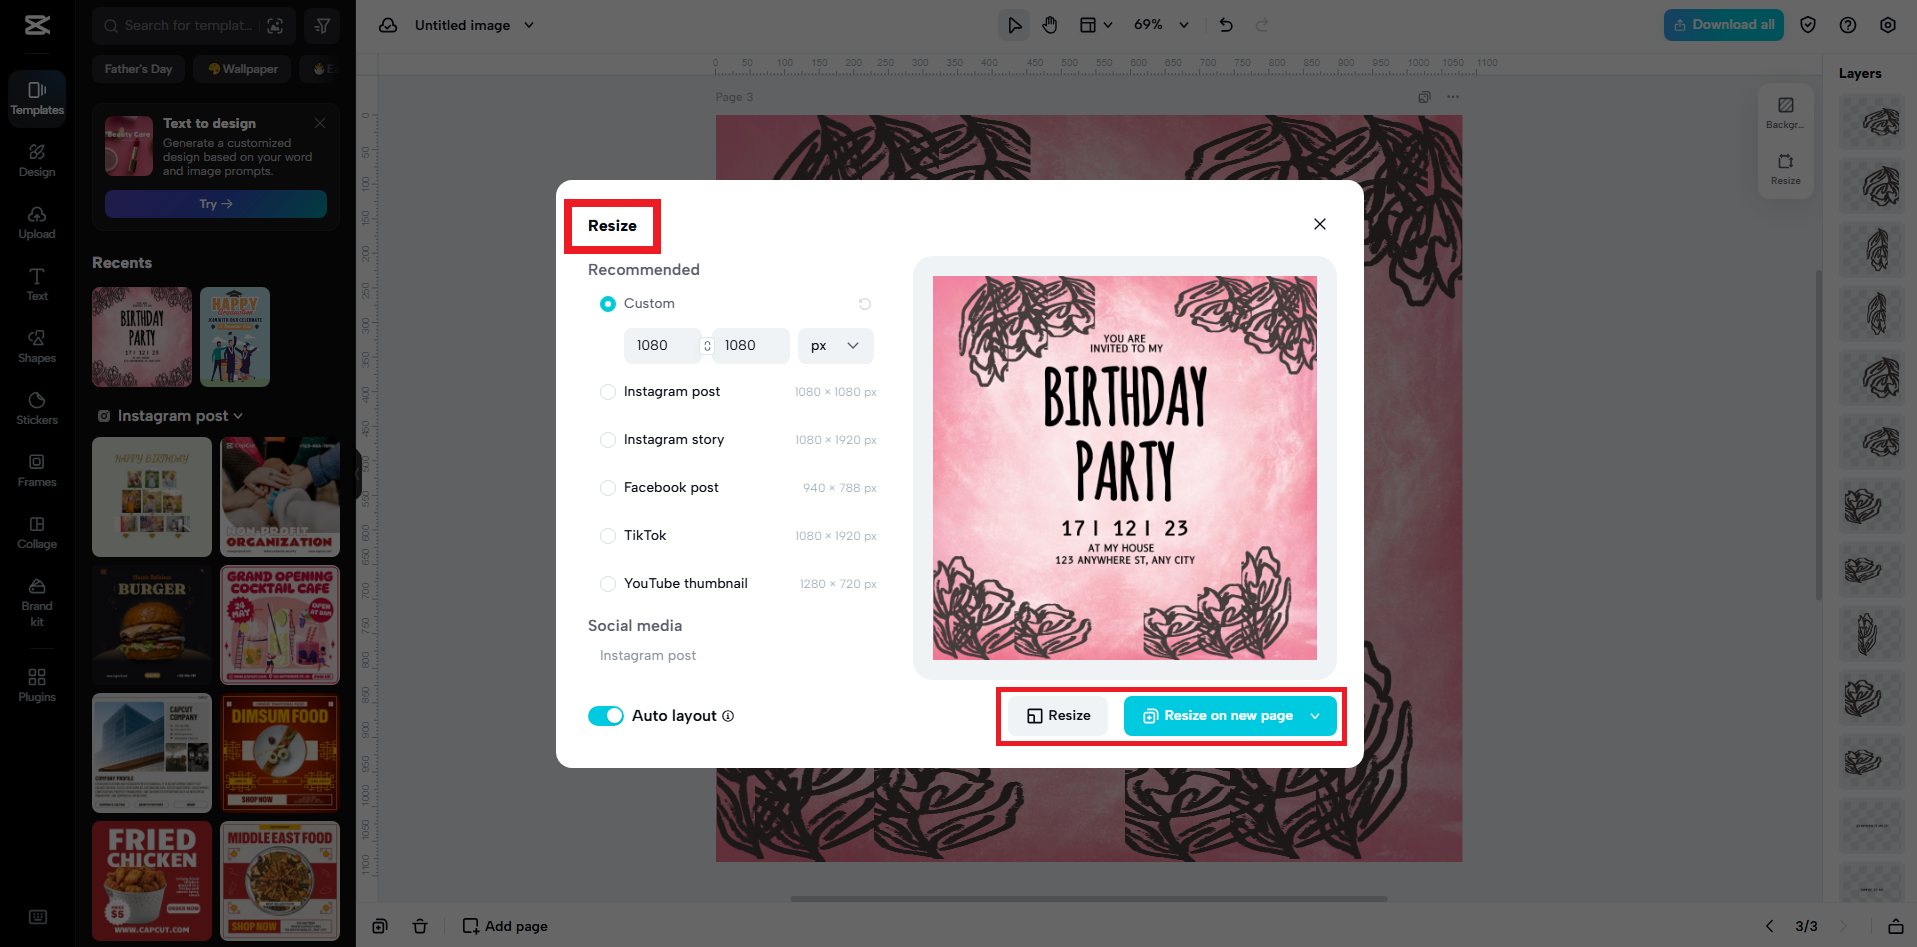The width and height of the screenshot is (1917, 947).
Task: Open the Text sidebar panel
Action: [37, 284]
